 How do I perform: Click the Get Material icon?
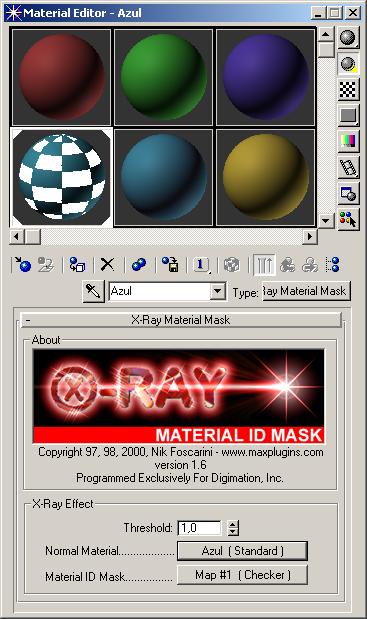coord(22,264)
